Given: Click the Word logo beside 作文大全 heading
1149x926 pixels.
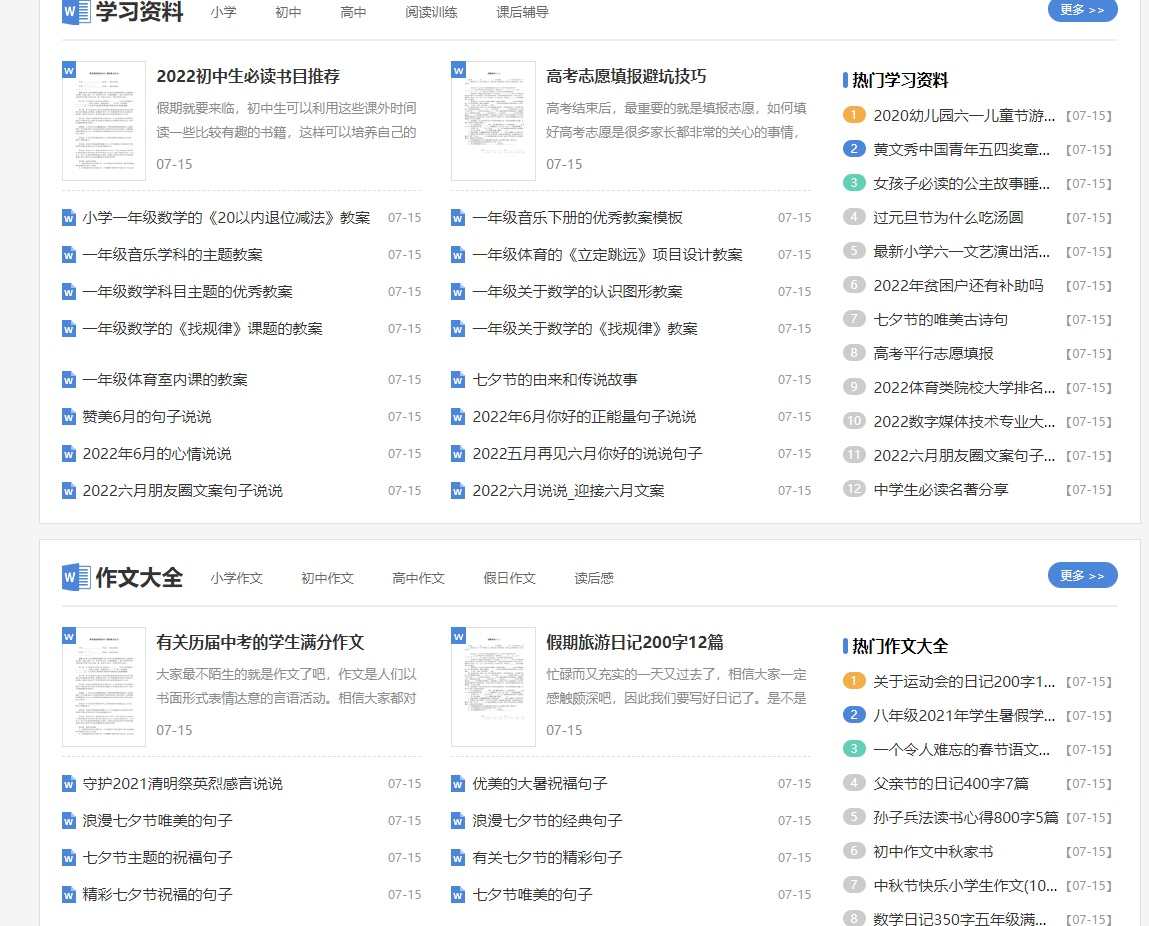Looking at the screenshot, I should coord(76,577).
